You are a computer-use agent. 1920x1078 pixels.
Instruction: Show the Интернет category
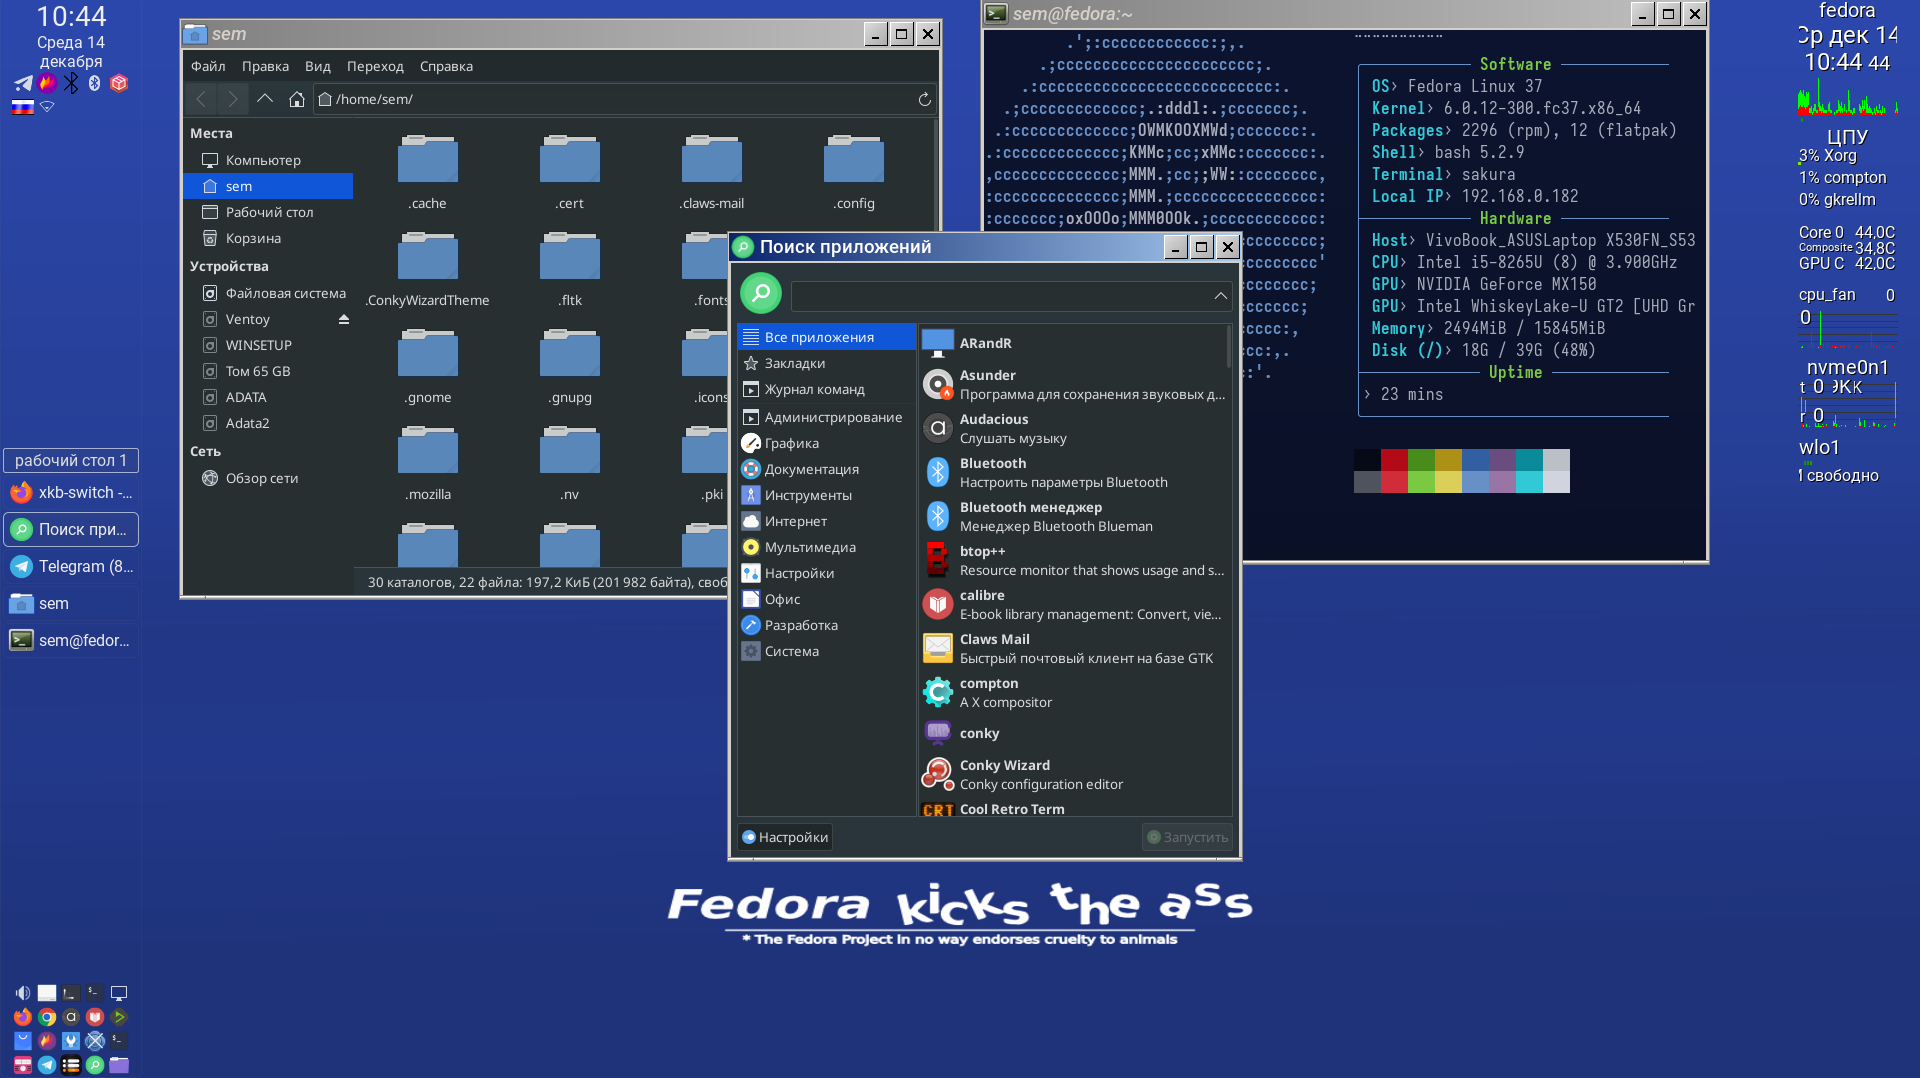[x=826, y=521]
